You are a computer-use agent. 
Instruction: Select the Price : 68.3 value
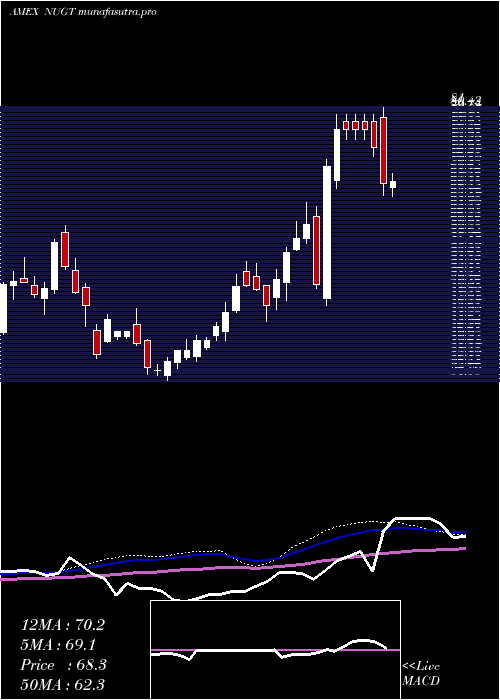pyautogui.click(x=63, y=665)
